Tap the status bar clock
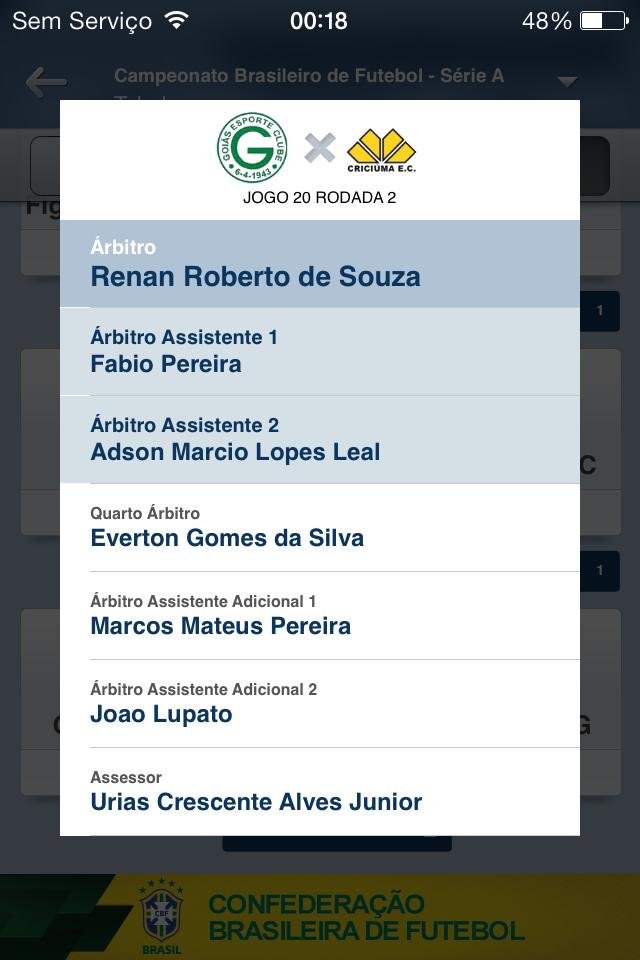The height and width of the screenshot is (960, 640). tap(319, 20)
